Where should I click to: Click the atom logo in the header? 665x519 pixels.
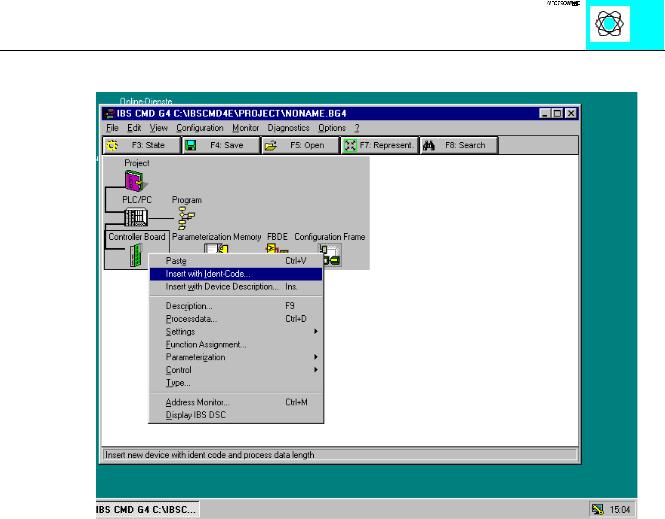(609, 24)
